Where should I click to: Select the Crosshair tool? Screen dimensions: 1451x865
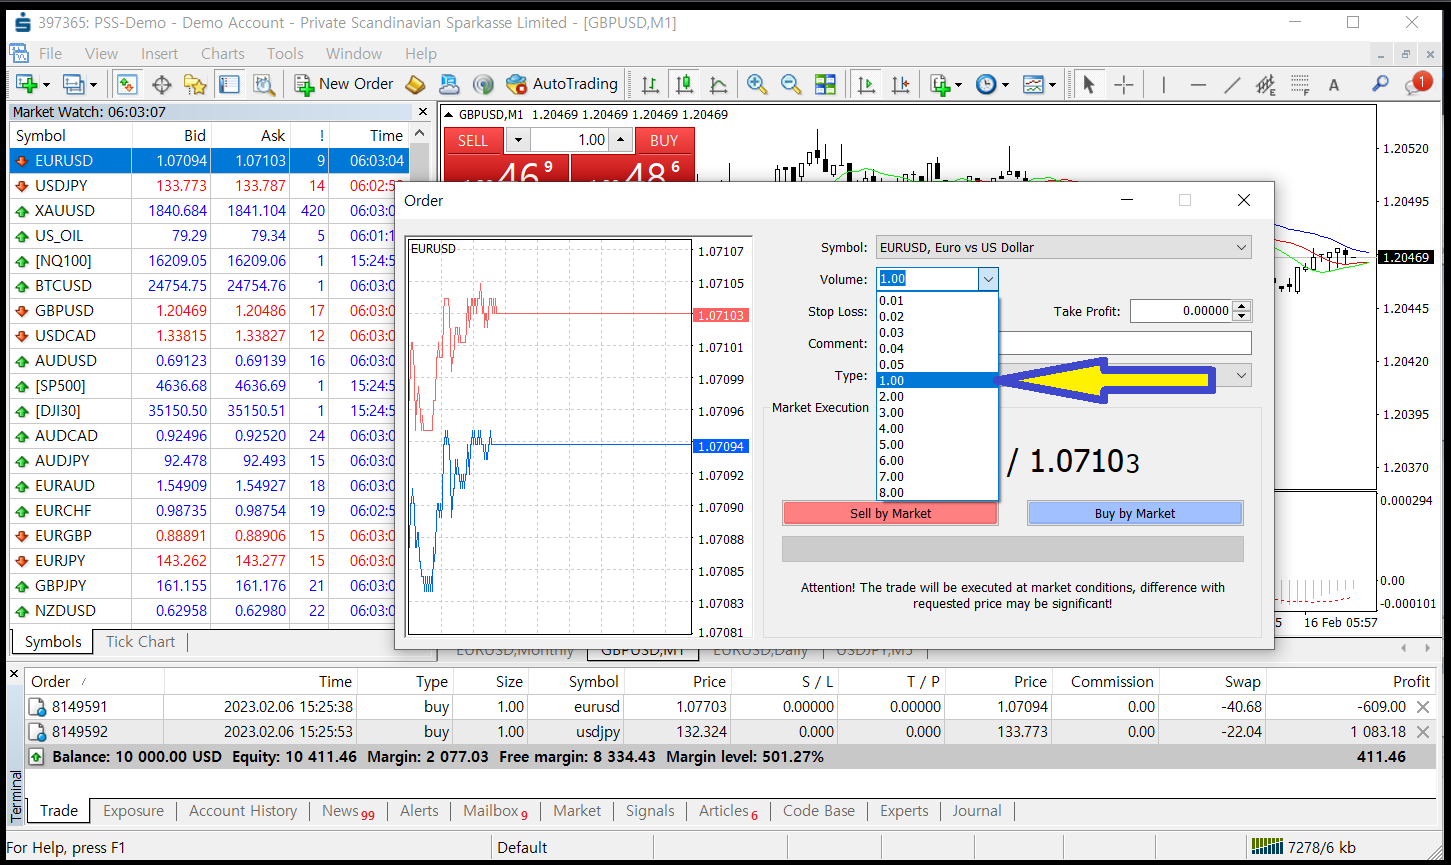coord(1124,85)
